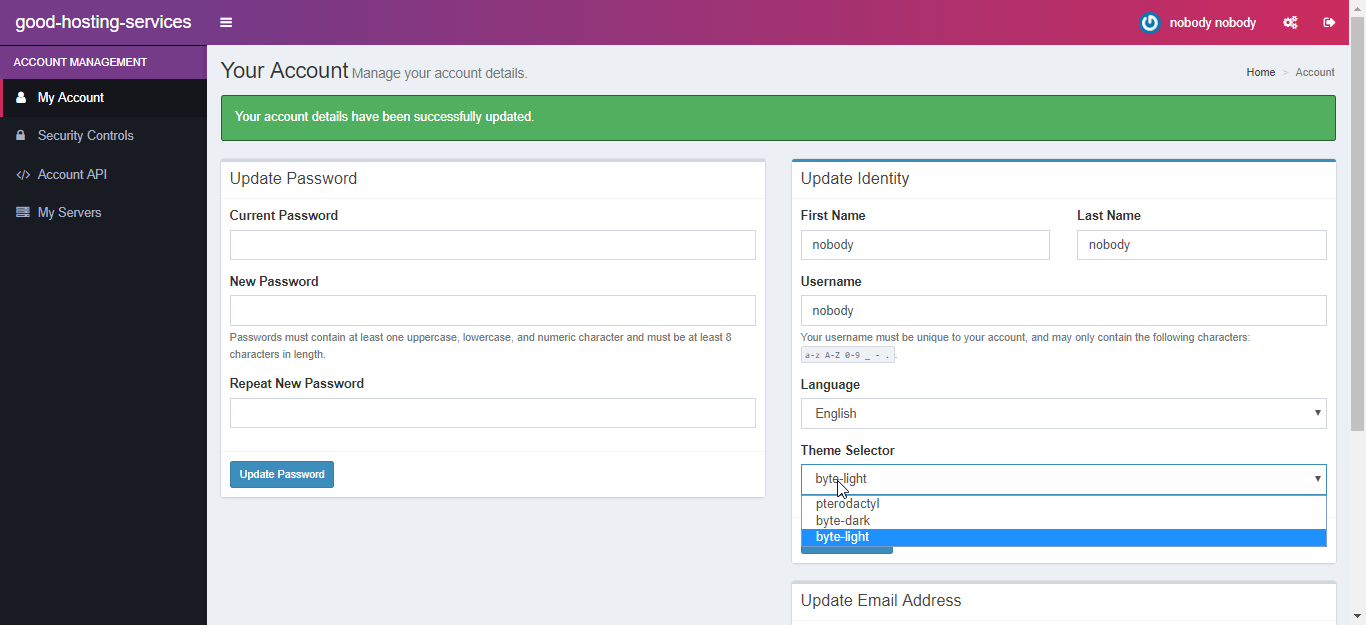Open the Language dropdown

(x=1063, y=413)
